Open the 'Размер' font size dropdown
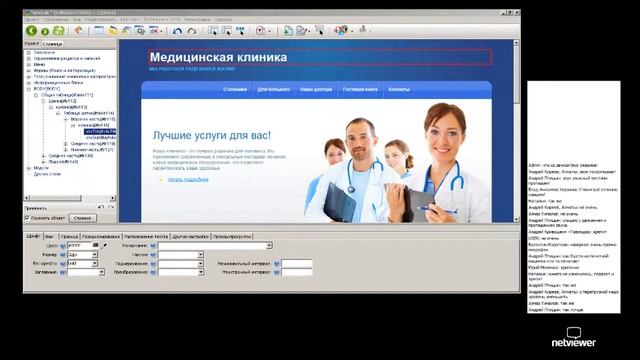Screen dimensions: 640x360 click(95, 255)
